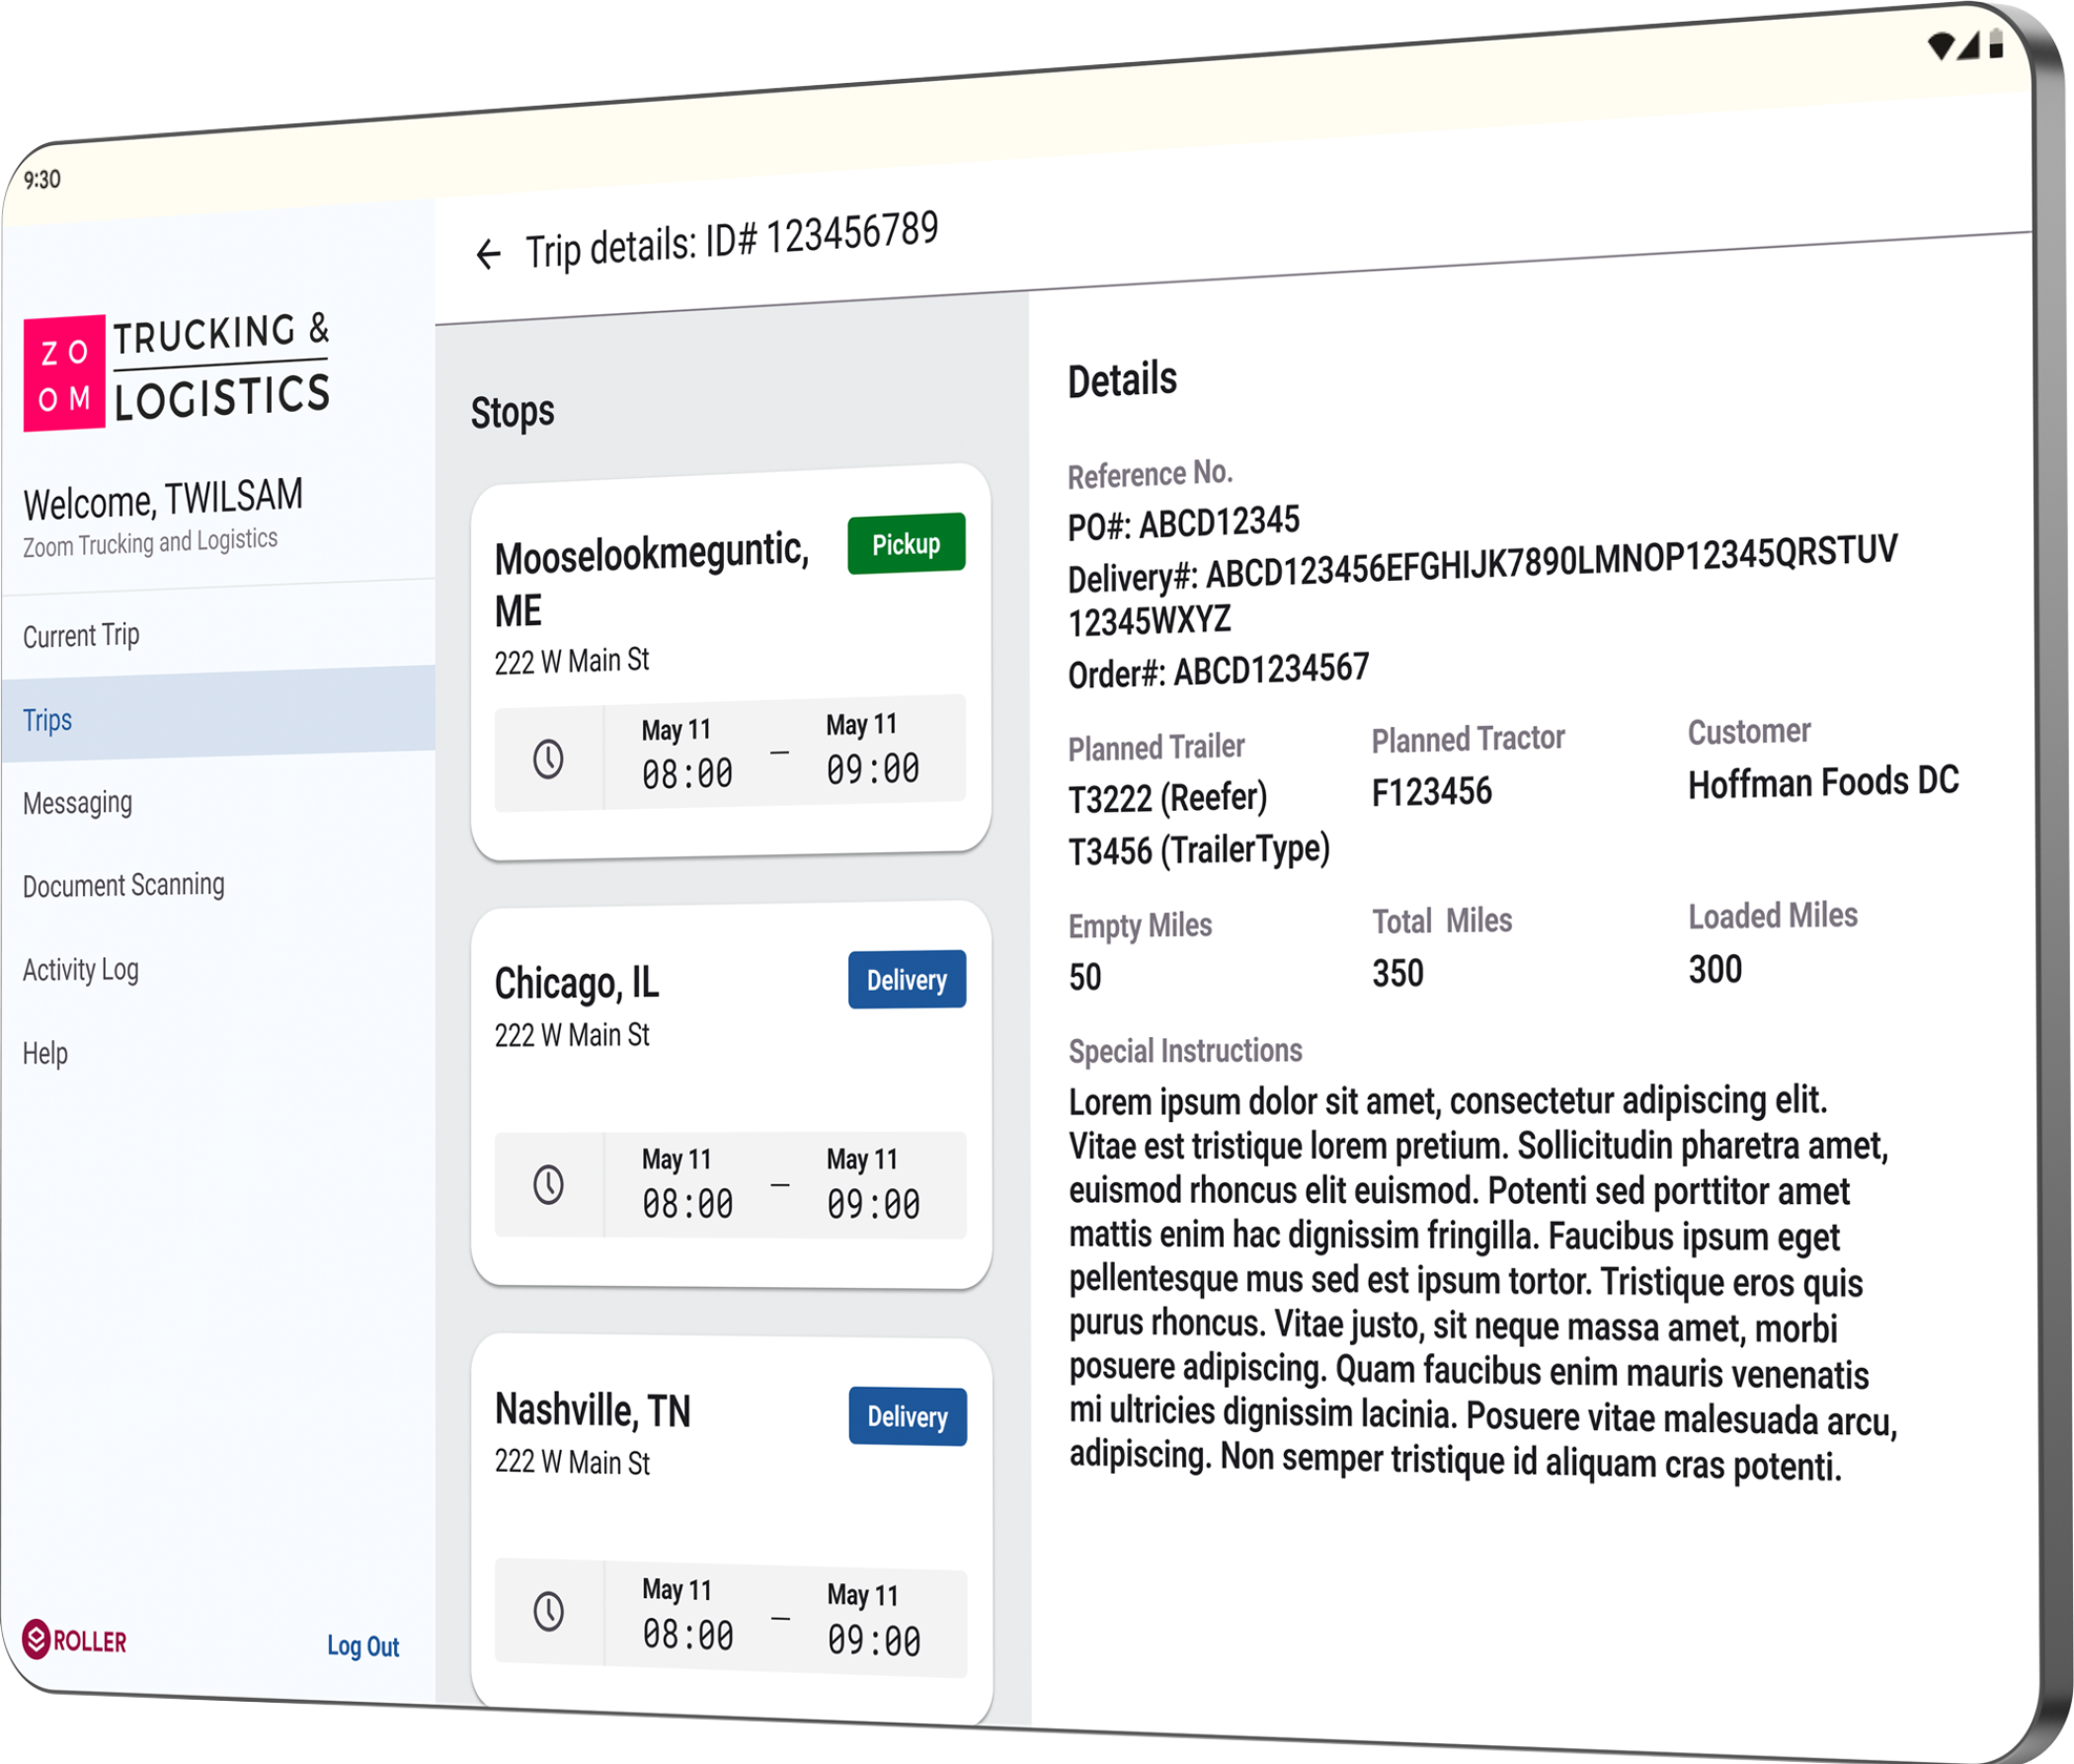The width and height of the screenshot is (2074, 1764).
Task: Click the Roller logo in sidebar footer
Action: coord(75,1641)
